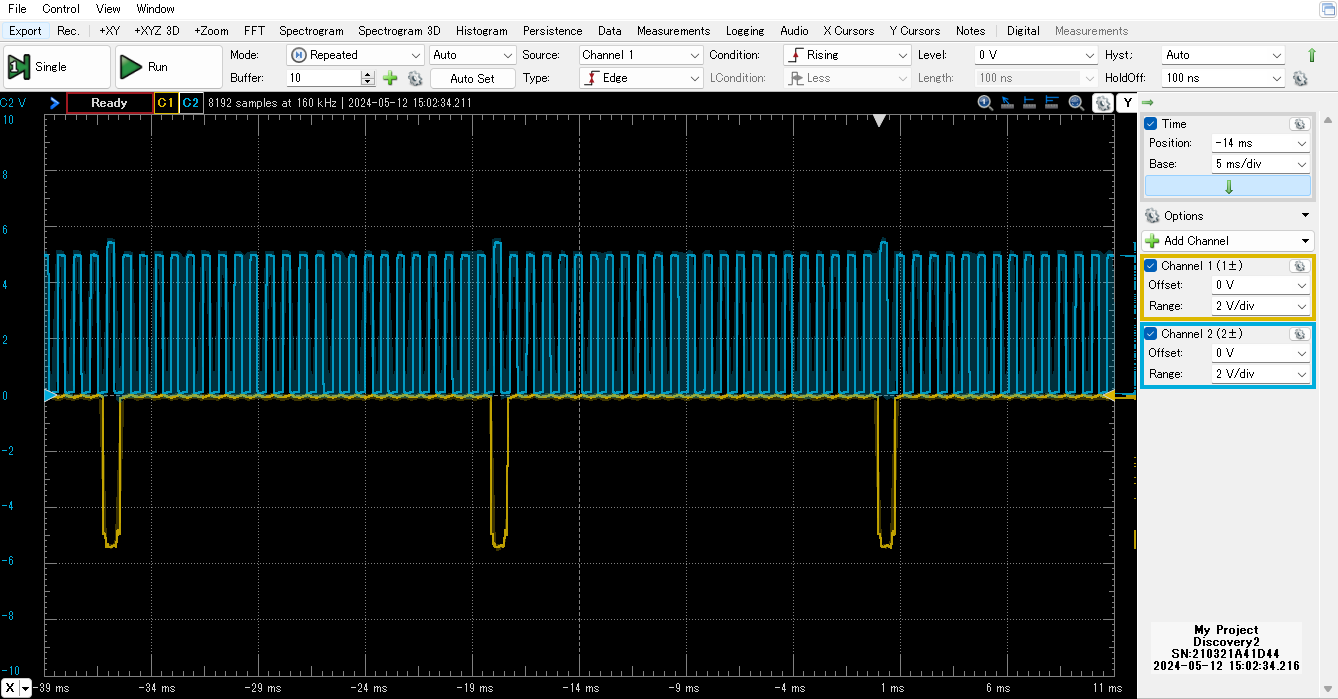Open the Histogram view
This screenshot has width=1338, height=699.
point(482,31)
